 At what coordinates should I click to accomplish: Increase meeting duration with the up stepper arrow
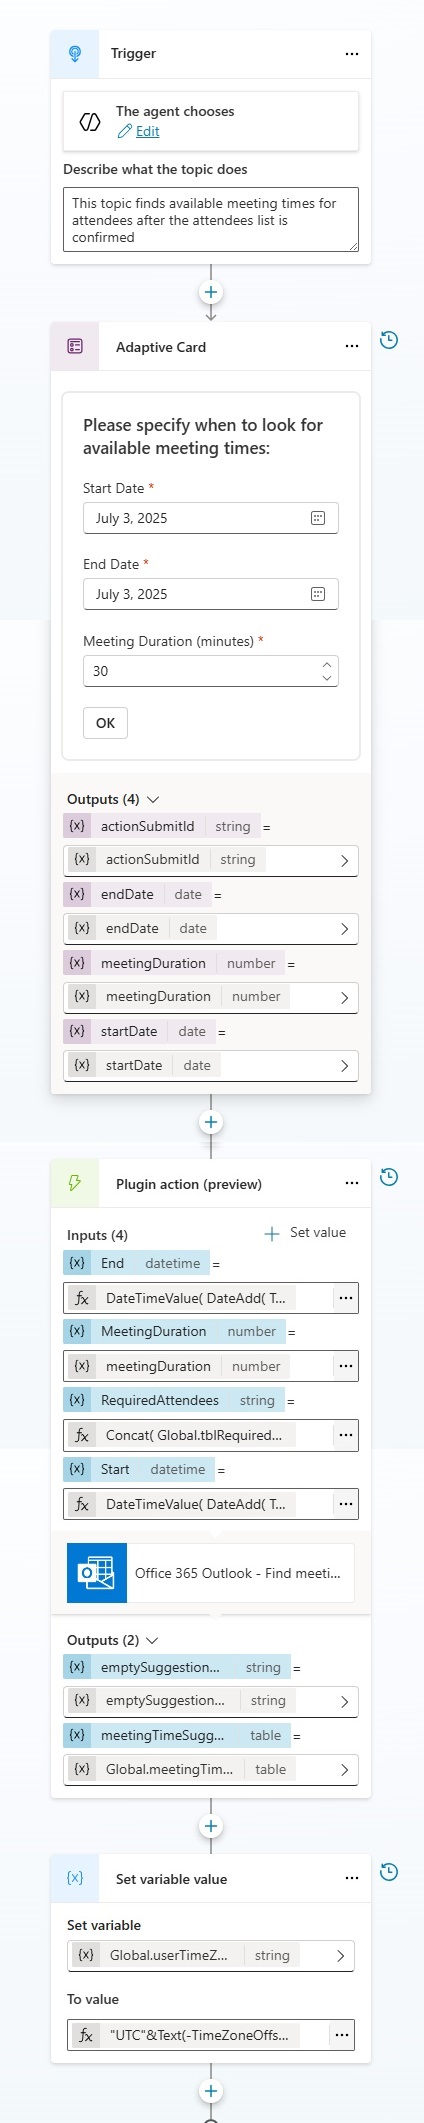pyautogui.click(x=327, y=664)
